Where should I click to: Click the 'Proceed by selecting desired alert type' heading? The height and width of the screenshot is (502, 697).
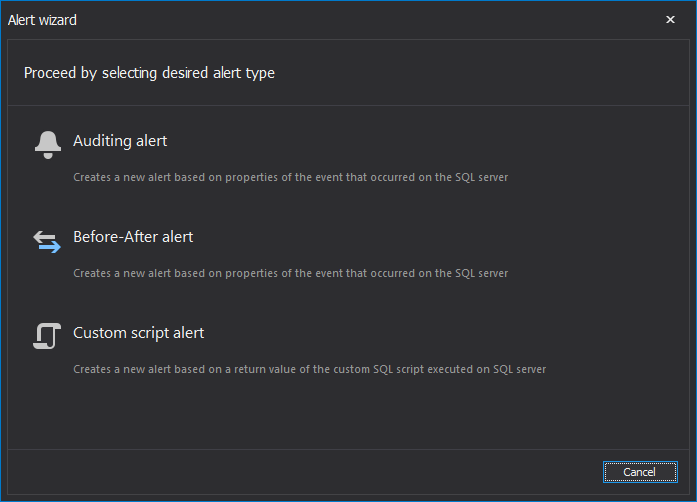coord(149,73)
